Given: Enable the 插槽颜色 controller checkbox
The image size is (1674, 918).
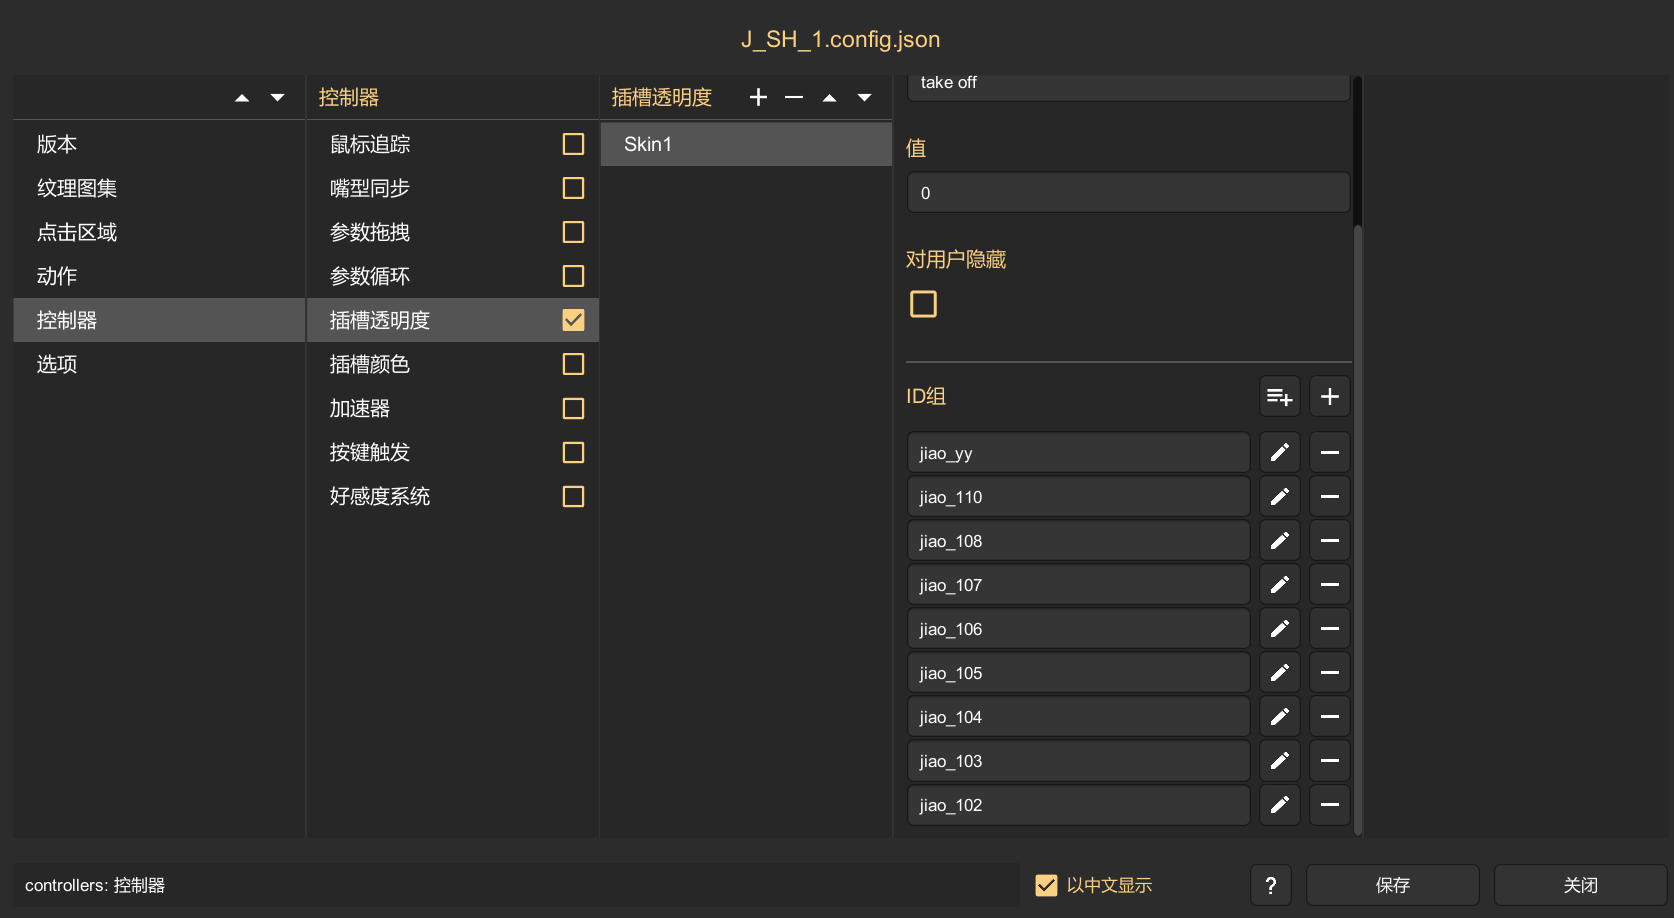Looking at the screenshot, I should click(574, 364).
